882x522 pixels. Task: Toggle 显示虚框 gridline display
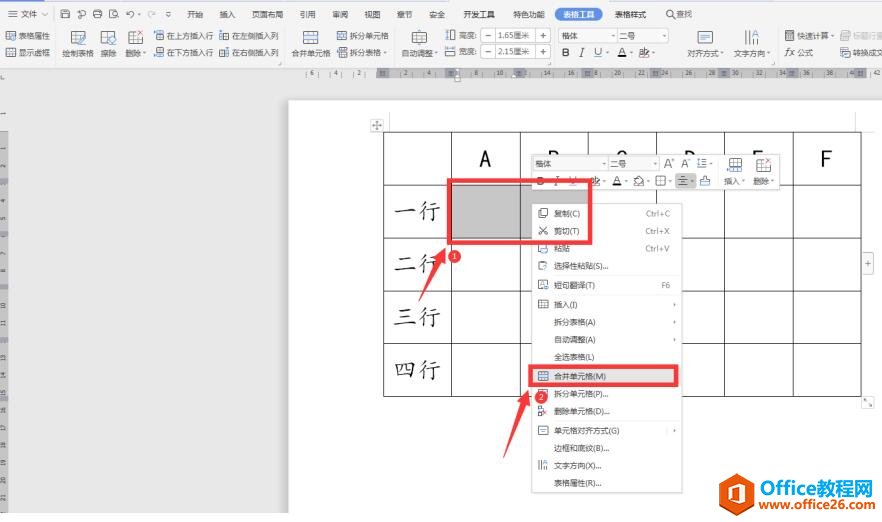click(28, 52)
